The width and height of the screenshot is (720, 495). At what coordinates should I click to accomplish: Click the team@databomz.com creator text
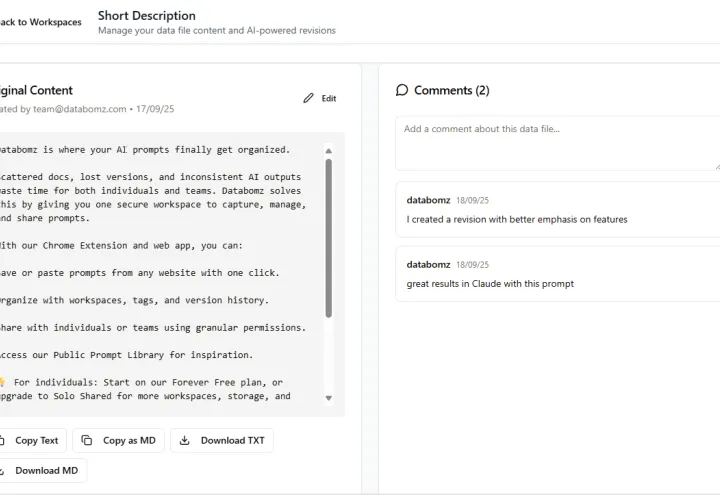pos(79,109)
